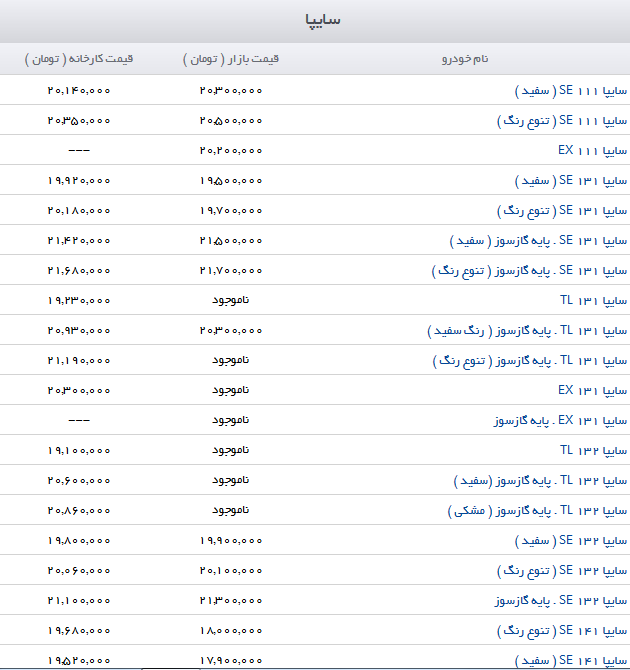Click factory price 20,930,000 cell
Viewport: 630px width, 670px height.
click(x=79, y=331)
